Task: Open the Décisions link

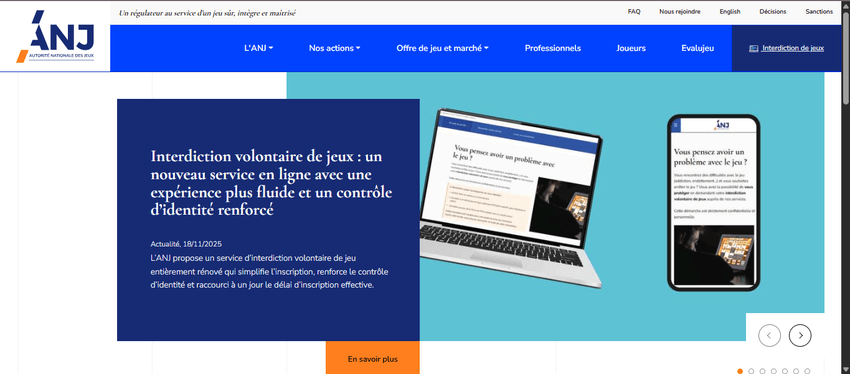Action: (772, 11)
